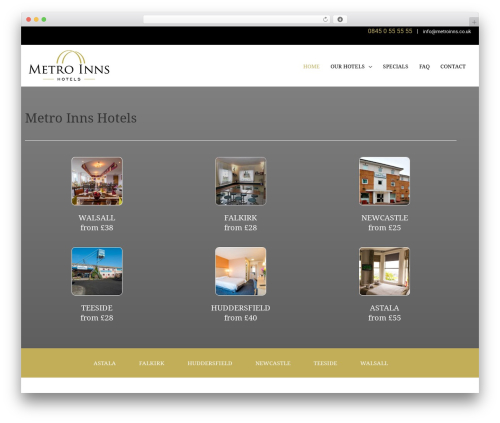Open a new browser tab with plus
This screenshot has width=500, height=423.
click(474, 22)
